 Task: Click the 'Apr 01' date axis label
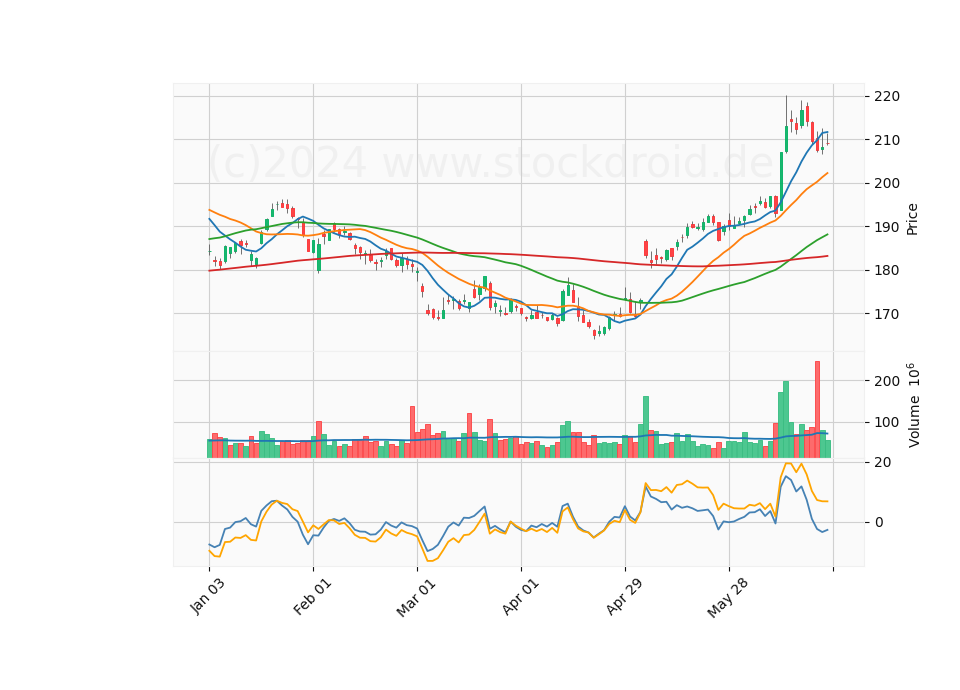[520, 596]
